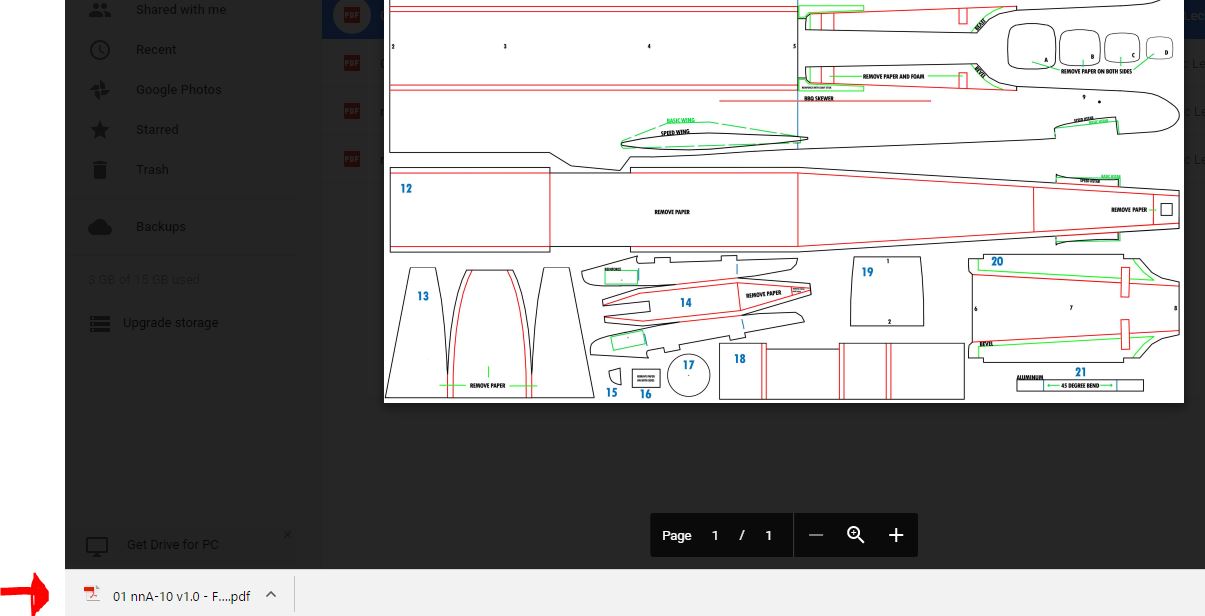The height and width of the screenshot is (616, 1205).
Task: Click the Get Drive for PC link
Action: pyautogui.click(x=172, y=545)
